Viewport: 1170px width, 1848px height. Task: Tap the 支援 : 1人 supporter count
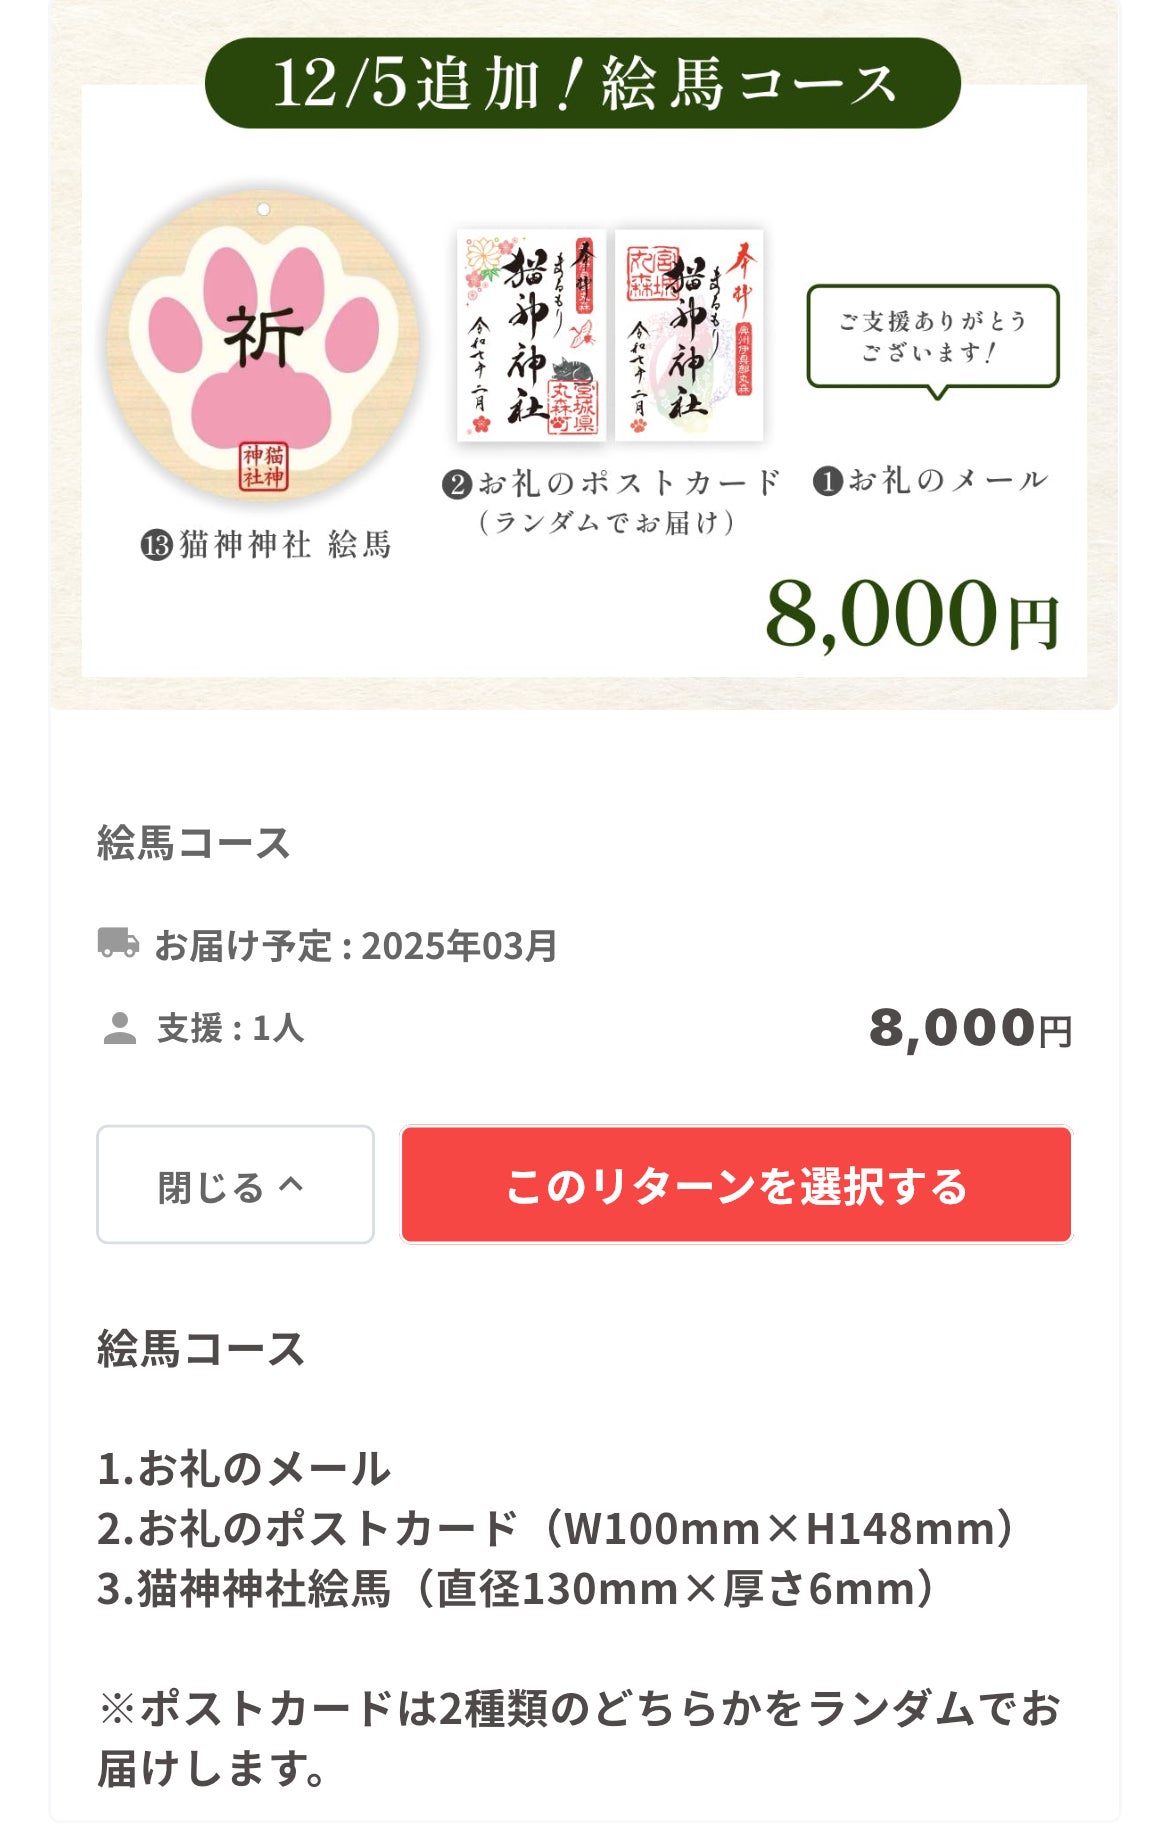click(x=230, y=1028)
